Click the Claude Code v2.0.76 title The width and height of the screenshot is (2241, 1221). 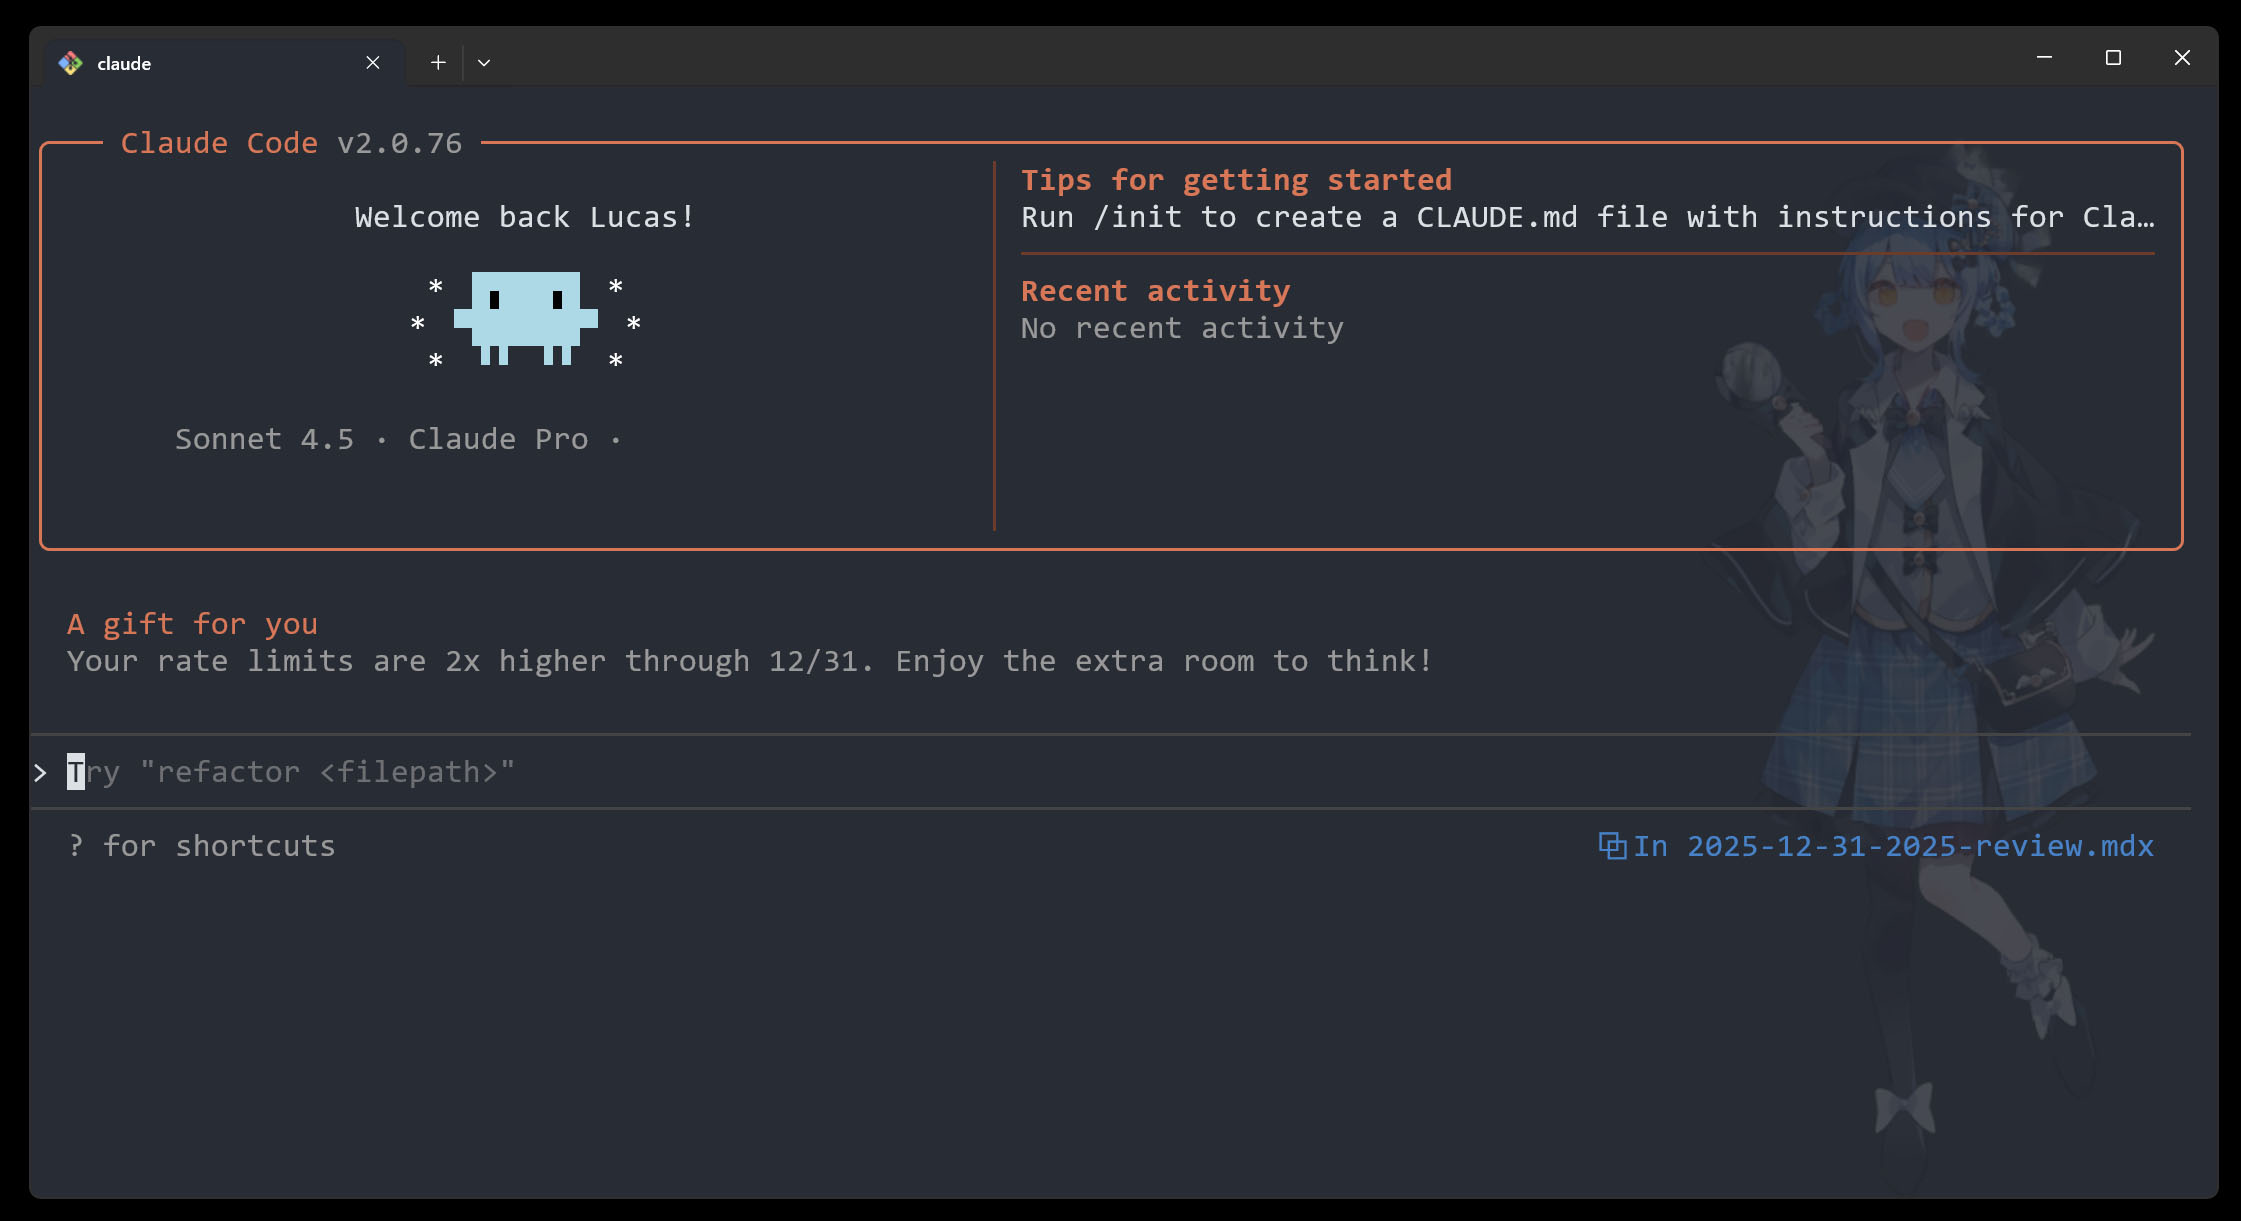tap(291, 143)
